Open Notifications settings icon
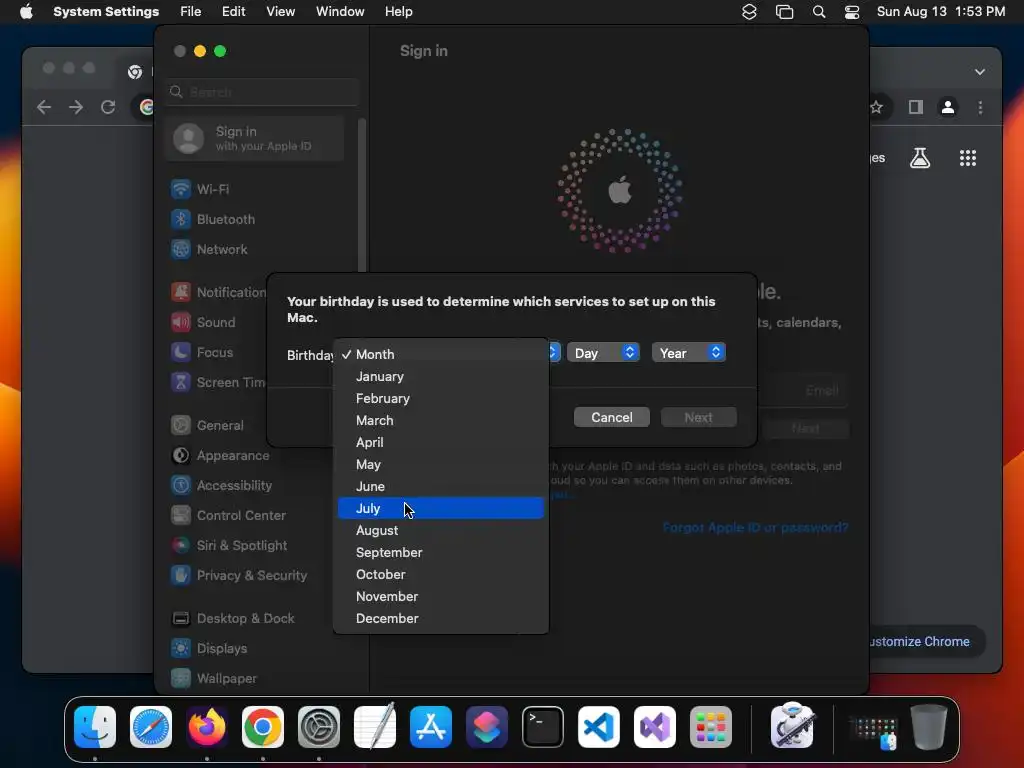The height and width of the screenshot is (768, 1024). (181, 292)
